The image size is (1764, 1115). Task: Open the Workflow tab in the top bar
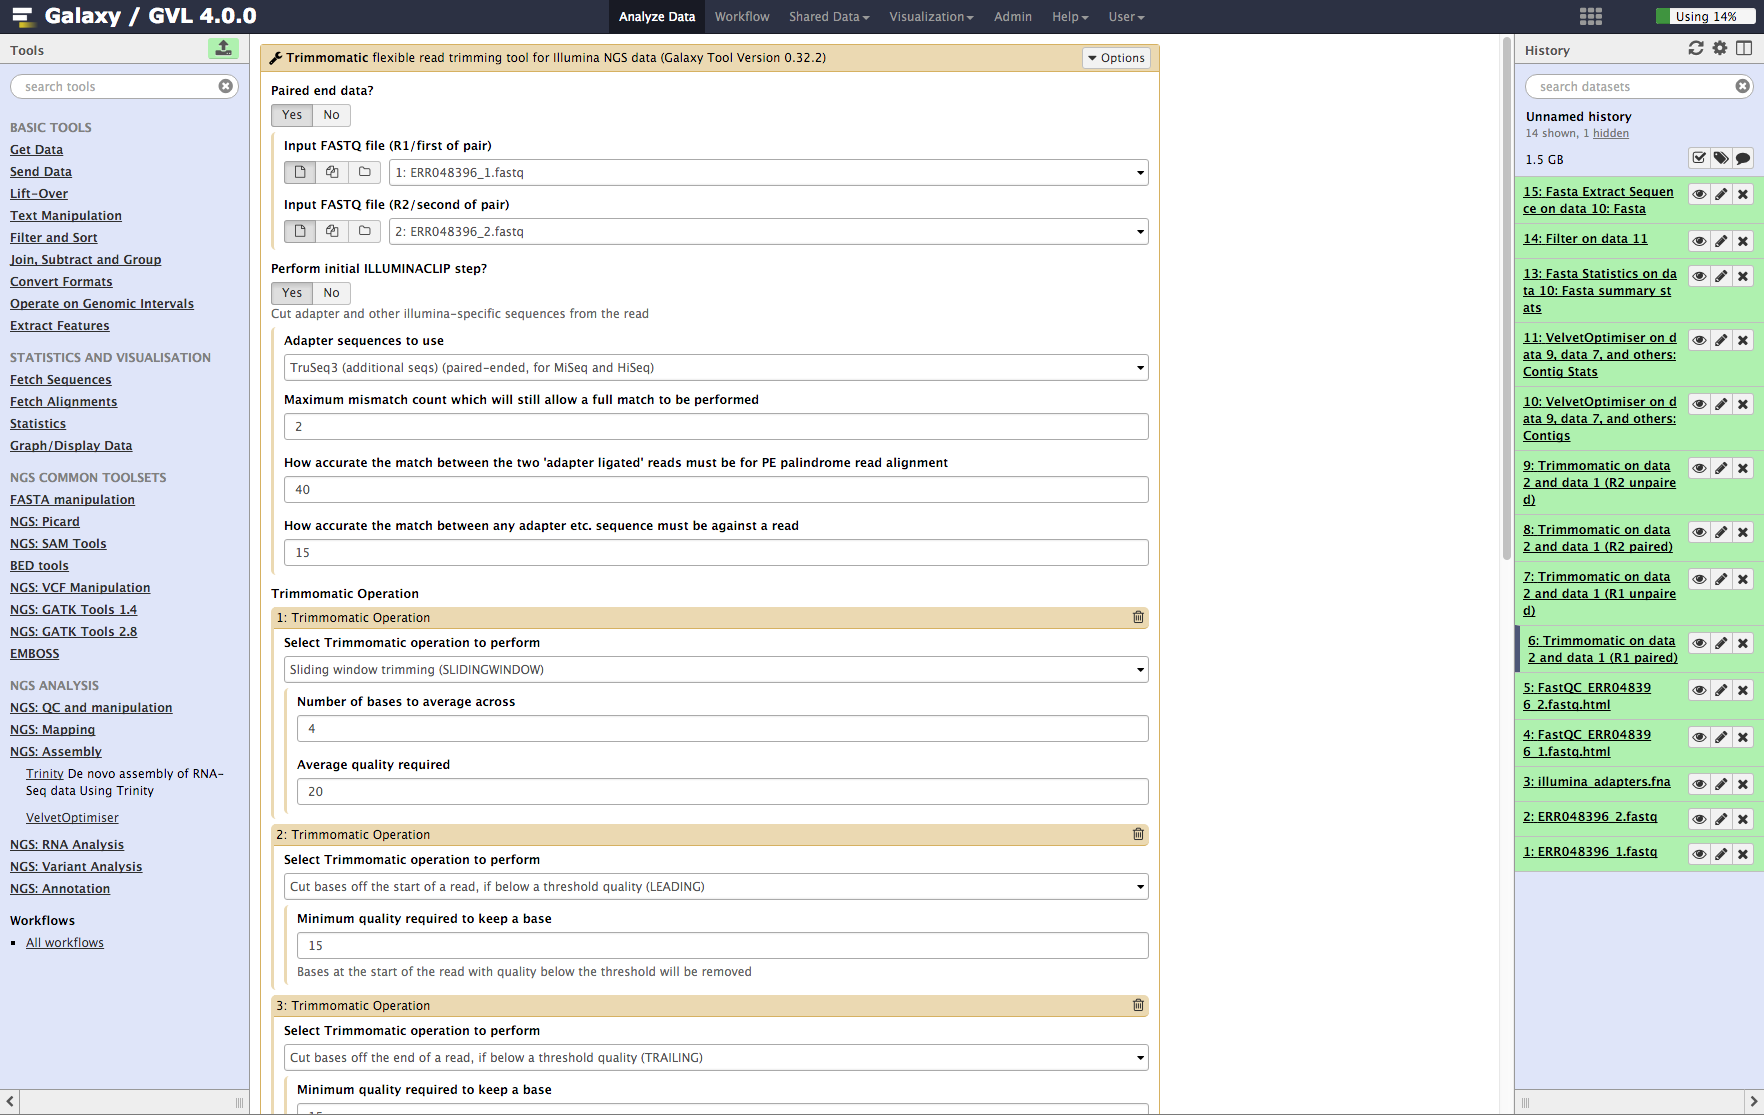point(742,16)
